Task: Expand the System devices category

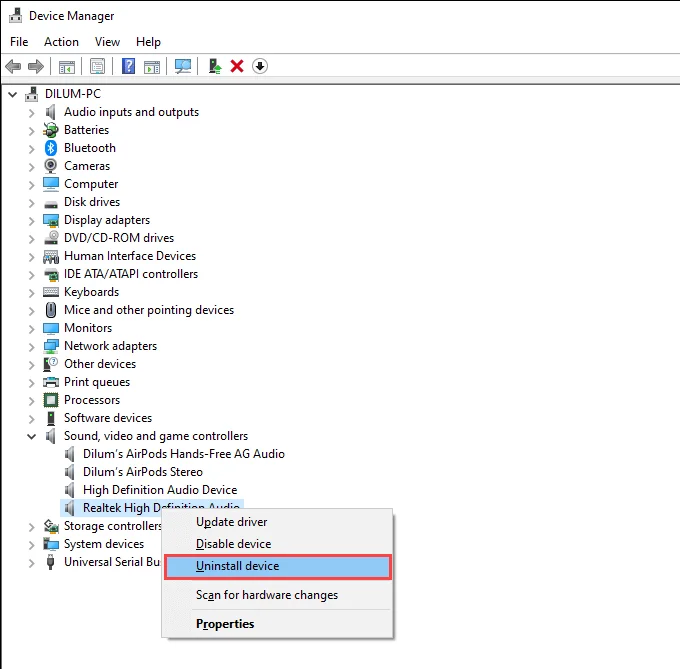Action: point(31,545)
